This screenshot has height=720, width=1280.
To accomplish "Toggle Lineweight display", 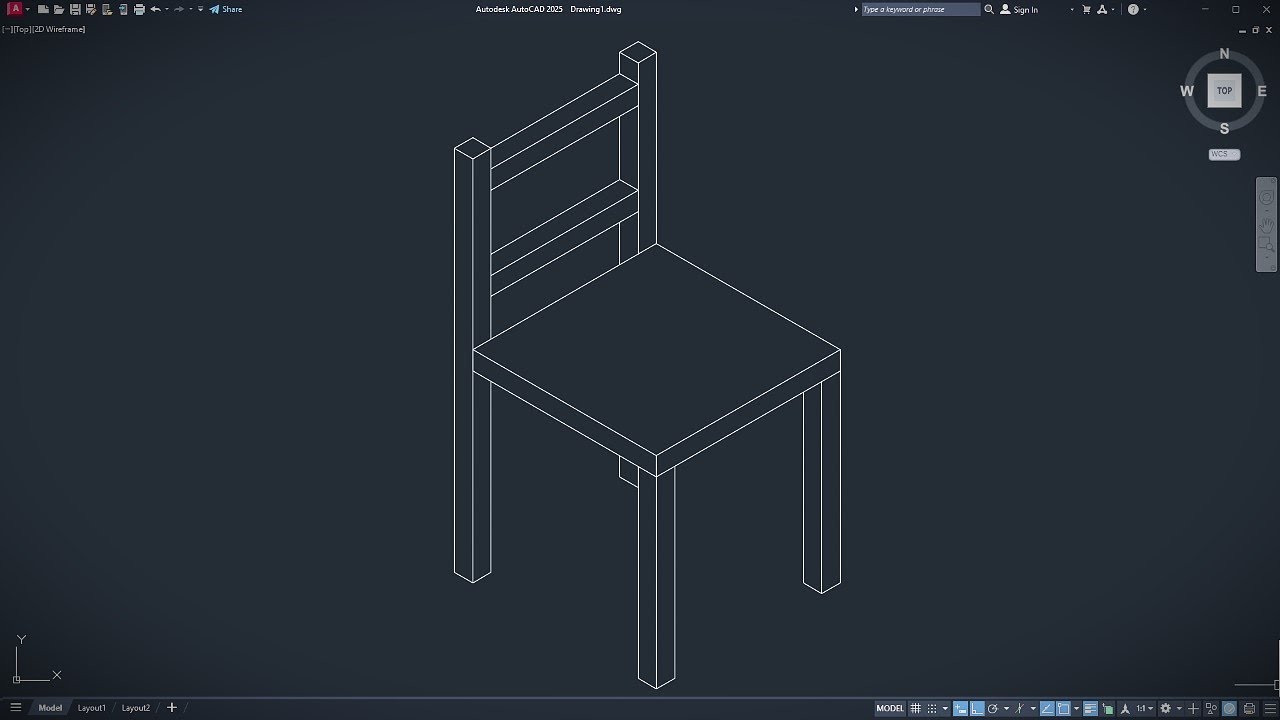I will pos(1091,708).
